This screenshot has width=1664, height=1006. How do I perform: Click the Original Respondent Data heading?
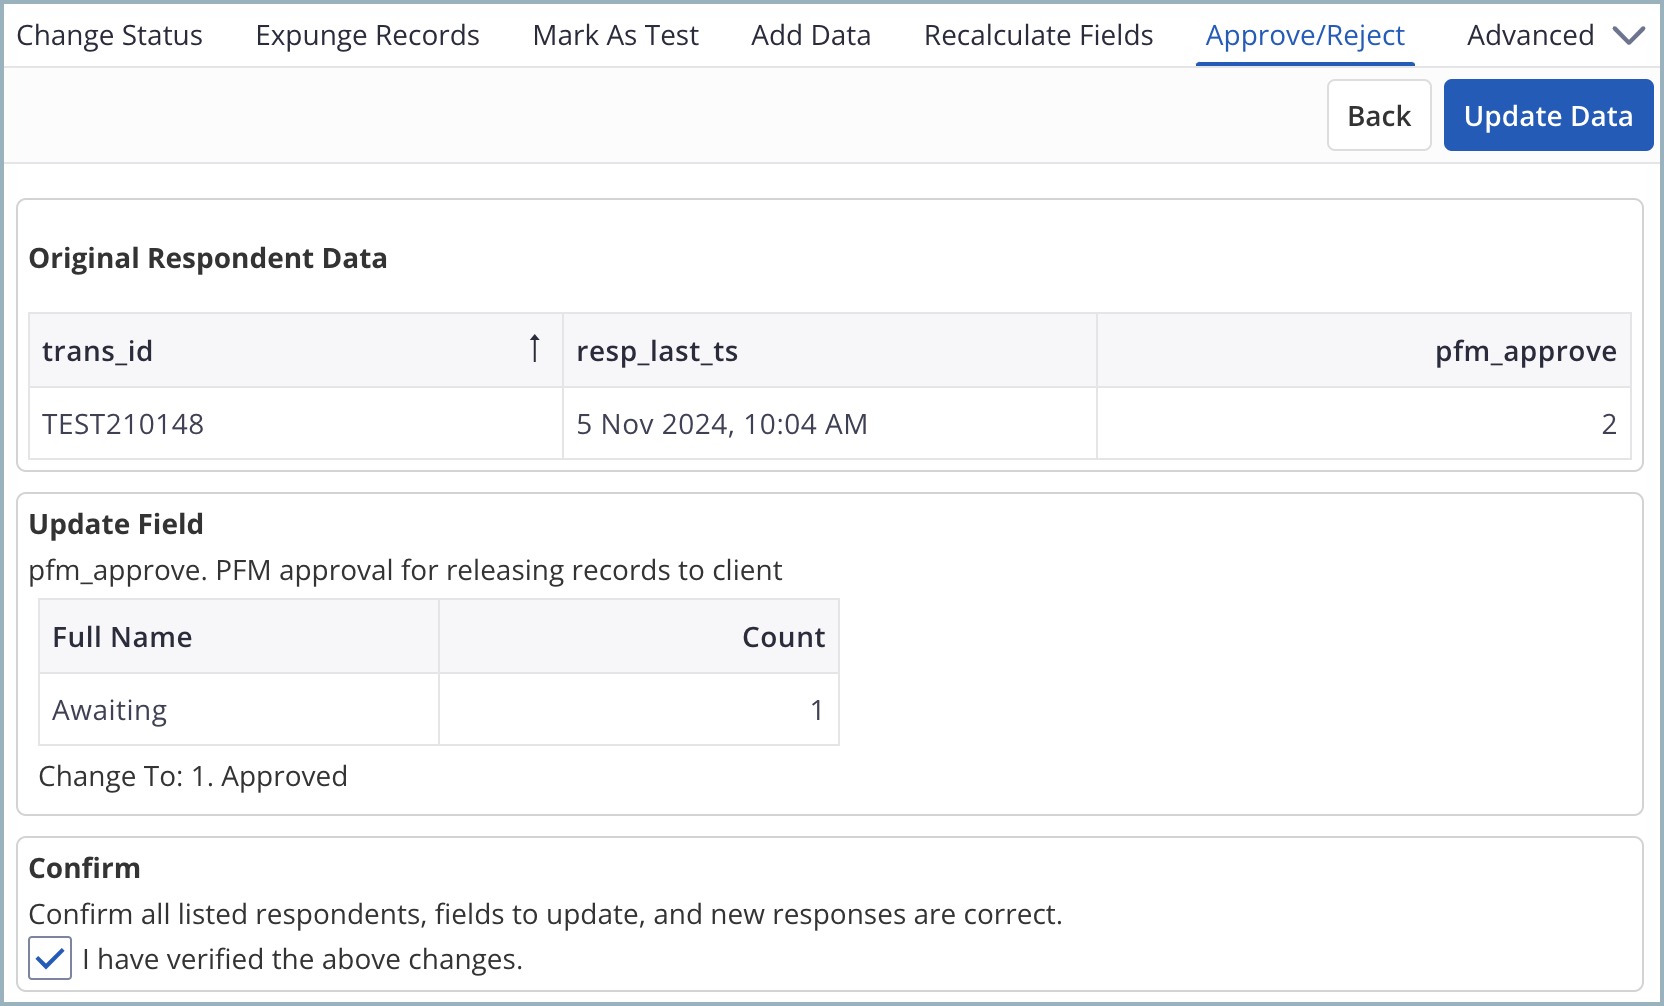208,258
